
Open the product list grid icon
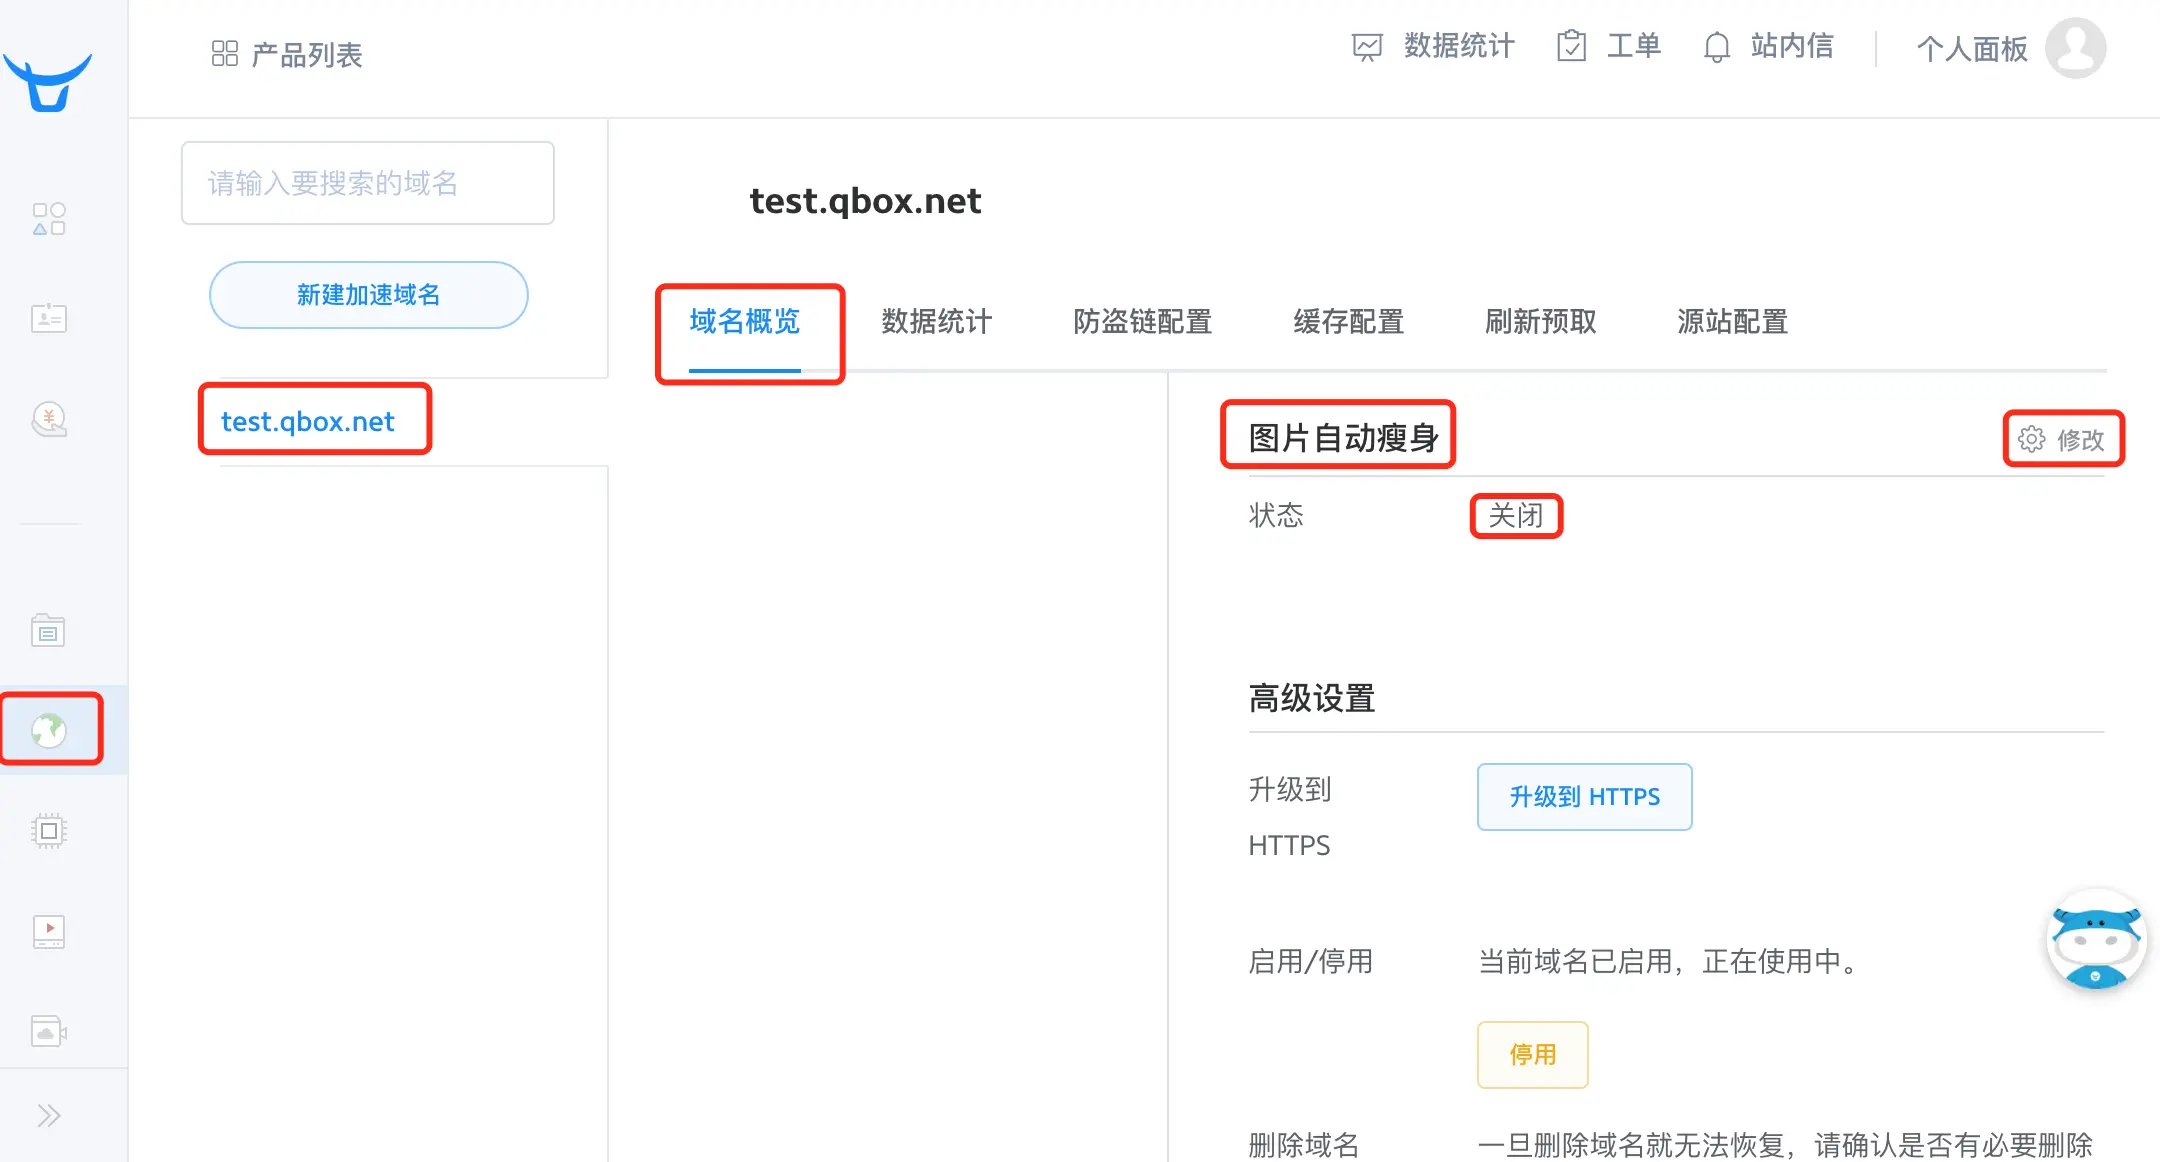coord(225,54)
